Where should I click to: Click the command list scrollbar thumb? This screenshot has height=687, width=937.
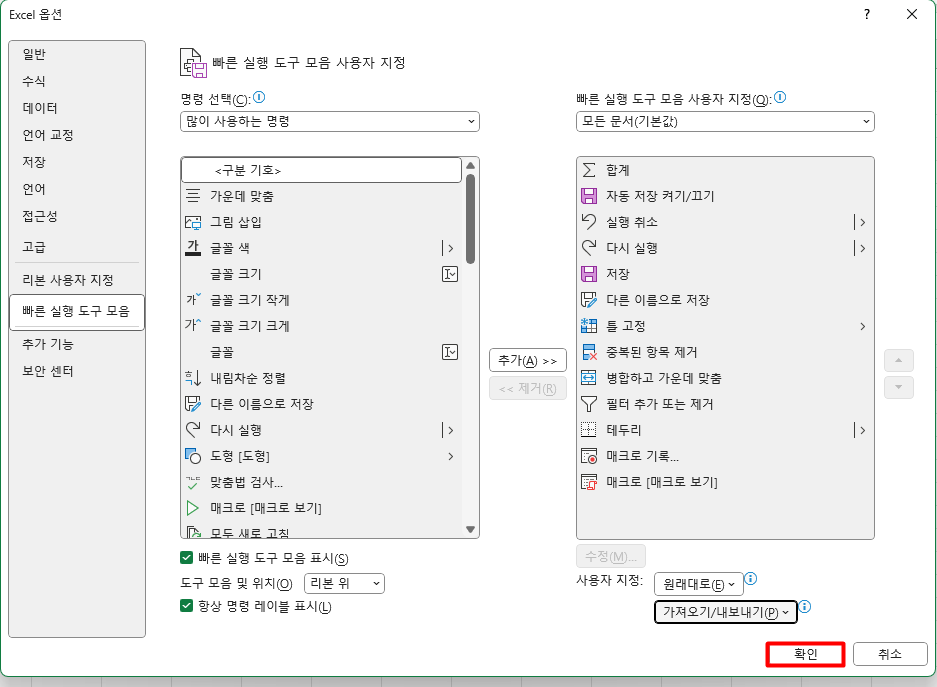coord(470,219)
